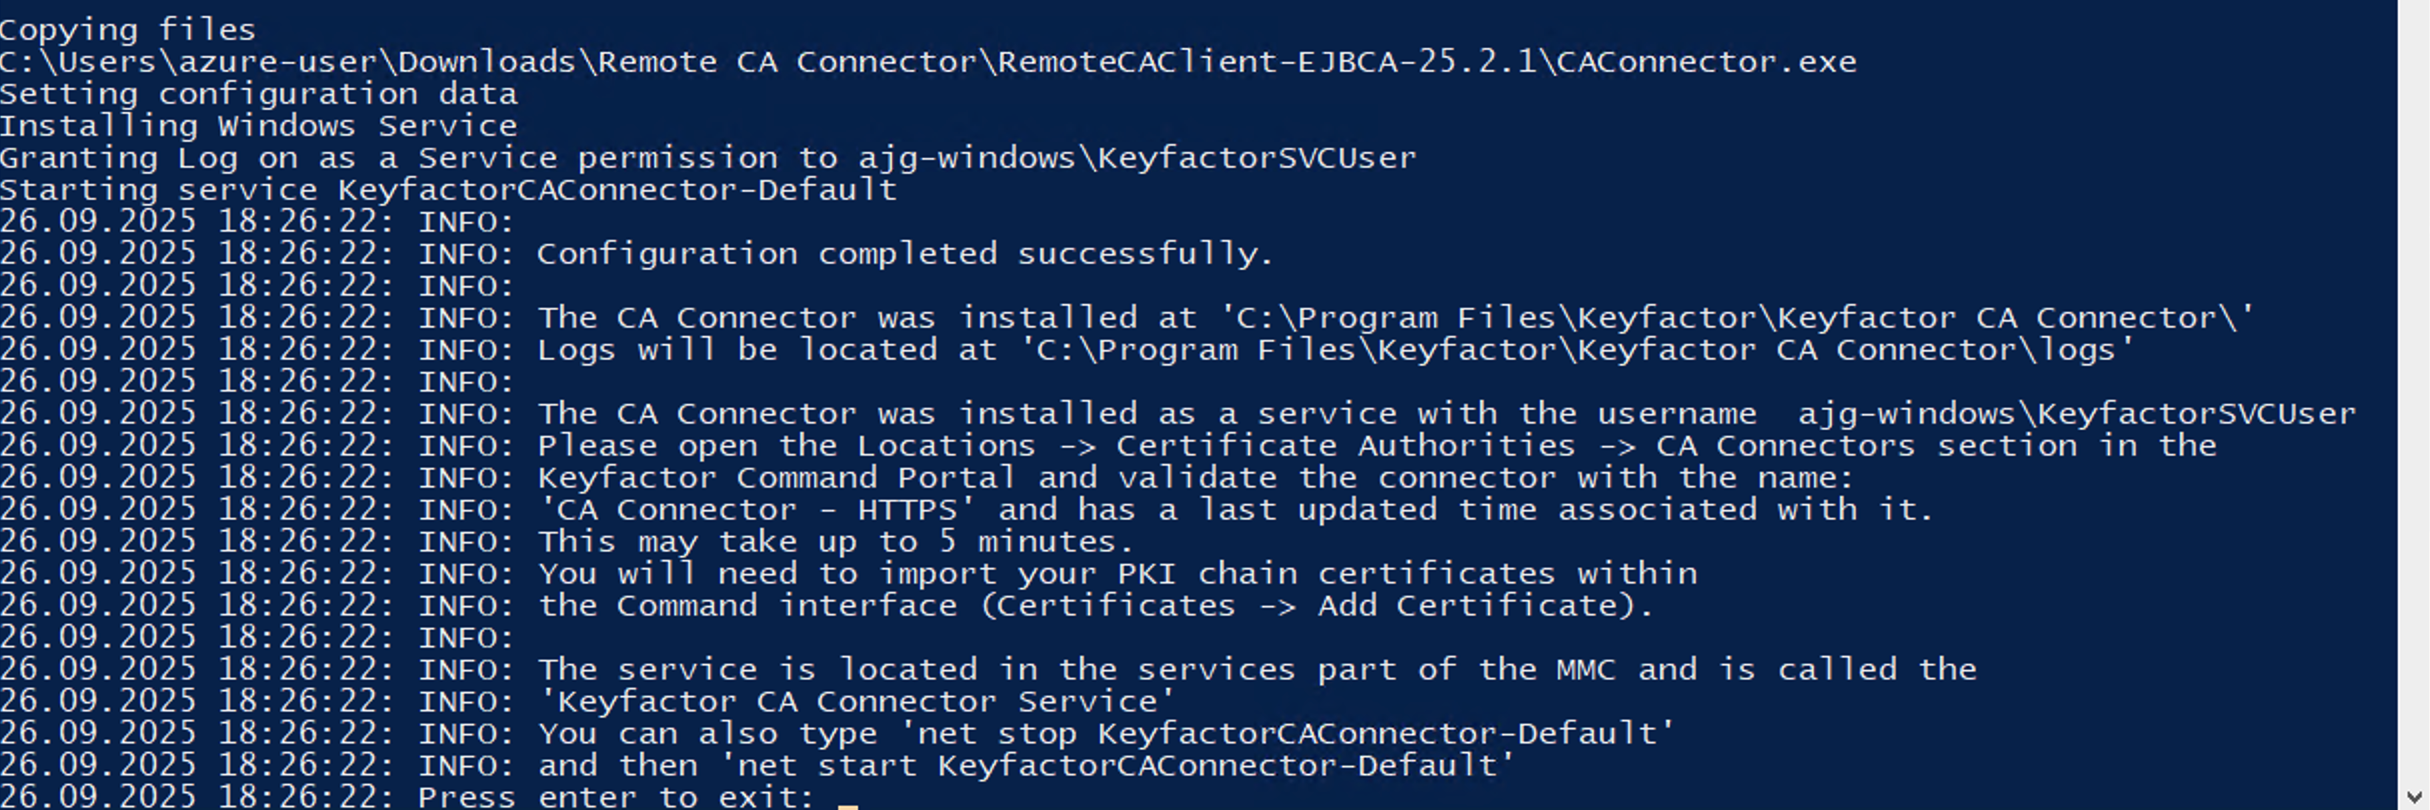Click the 'Granting Log on as a Service' line
This screenshot has height=810, width=2430.
click(x=707, y=158)
